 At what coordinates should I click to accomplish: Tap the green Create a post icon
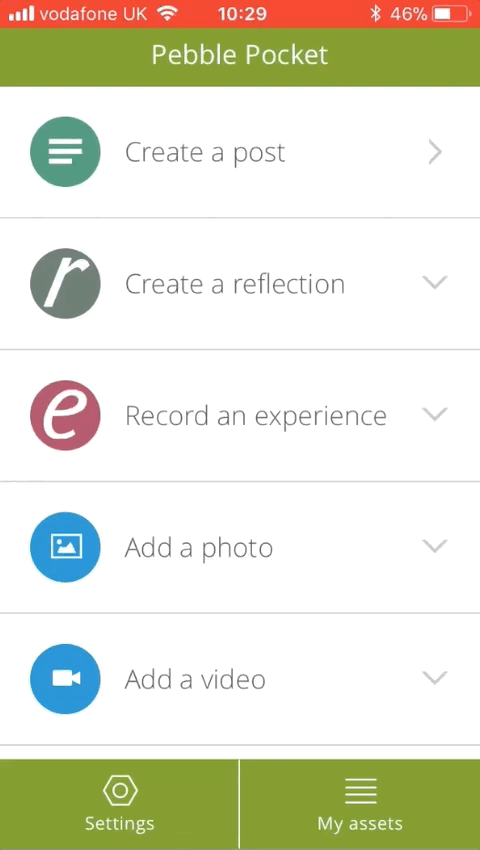click(65, 152)
